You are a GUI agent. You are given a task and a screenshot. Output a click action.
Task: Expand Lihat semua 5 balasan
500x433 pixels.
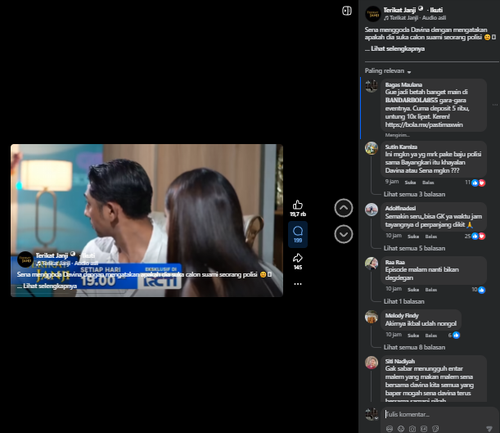click(414, 248)
